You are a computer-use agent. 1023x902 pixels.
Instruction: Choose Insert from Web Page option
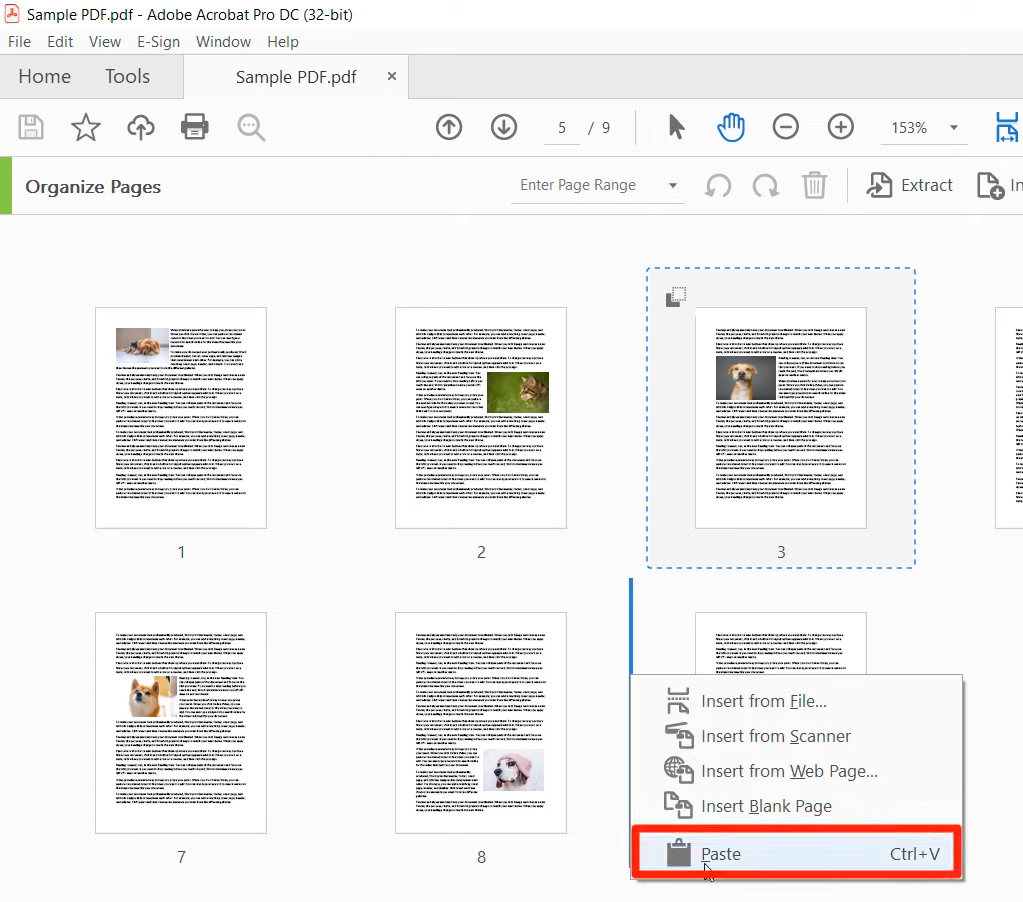pyautogui.click(x=796, y=772)
